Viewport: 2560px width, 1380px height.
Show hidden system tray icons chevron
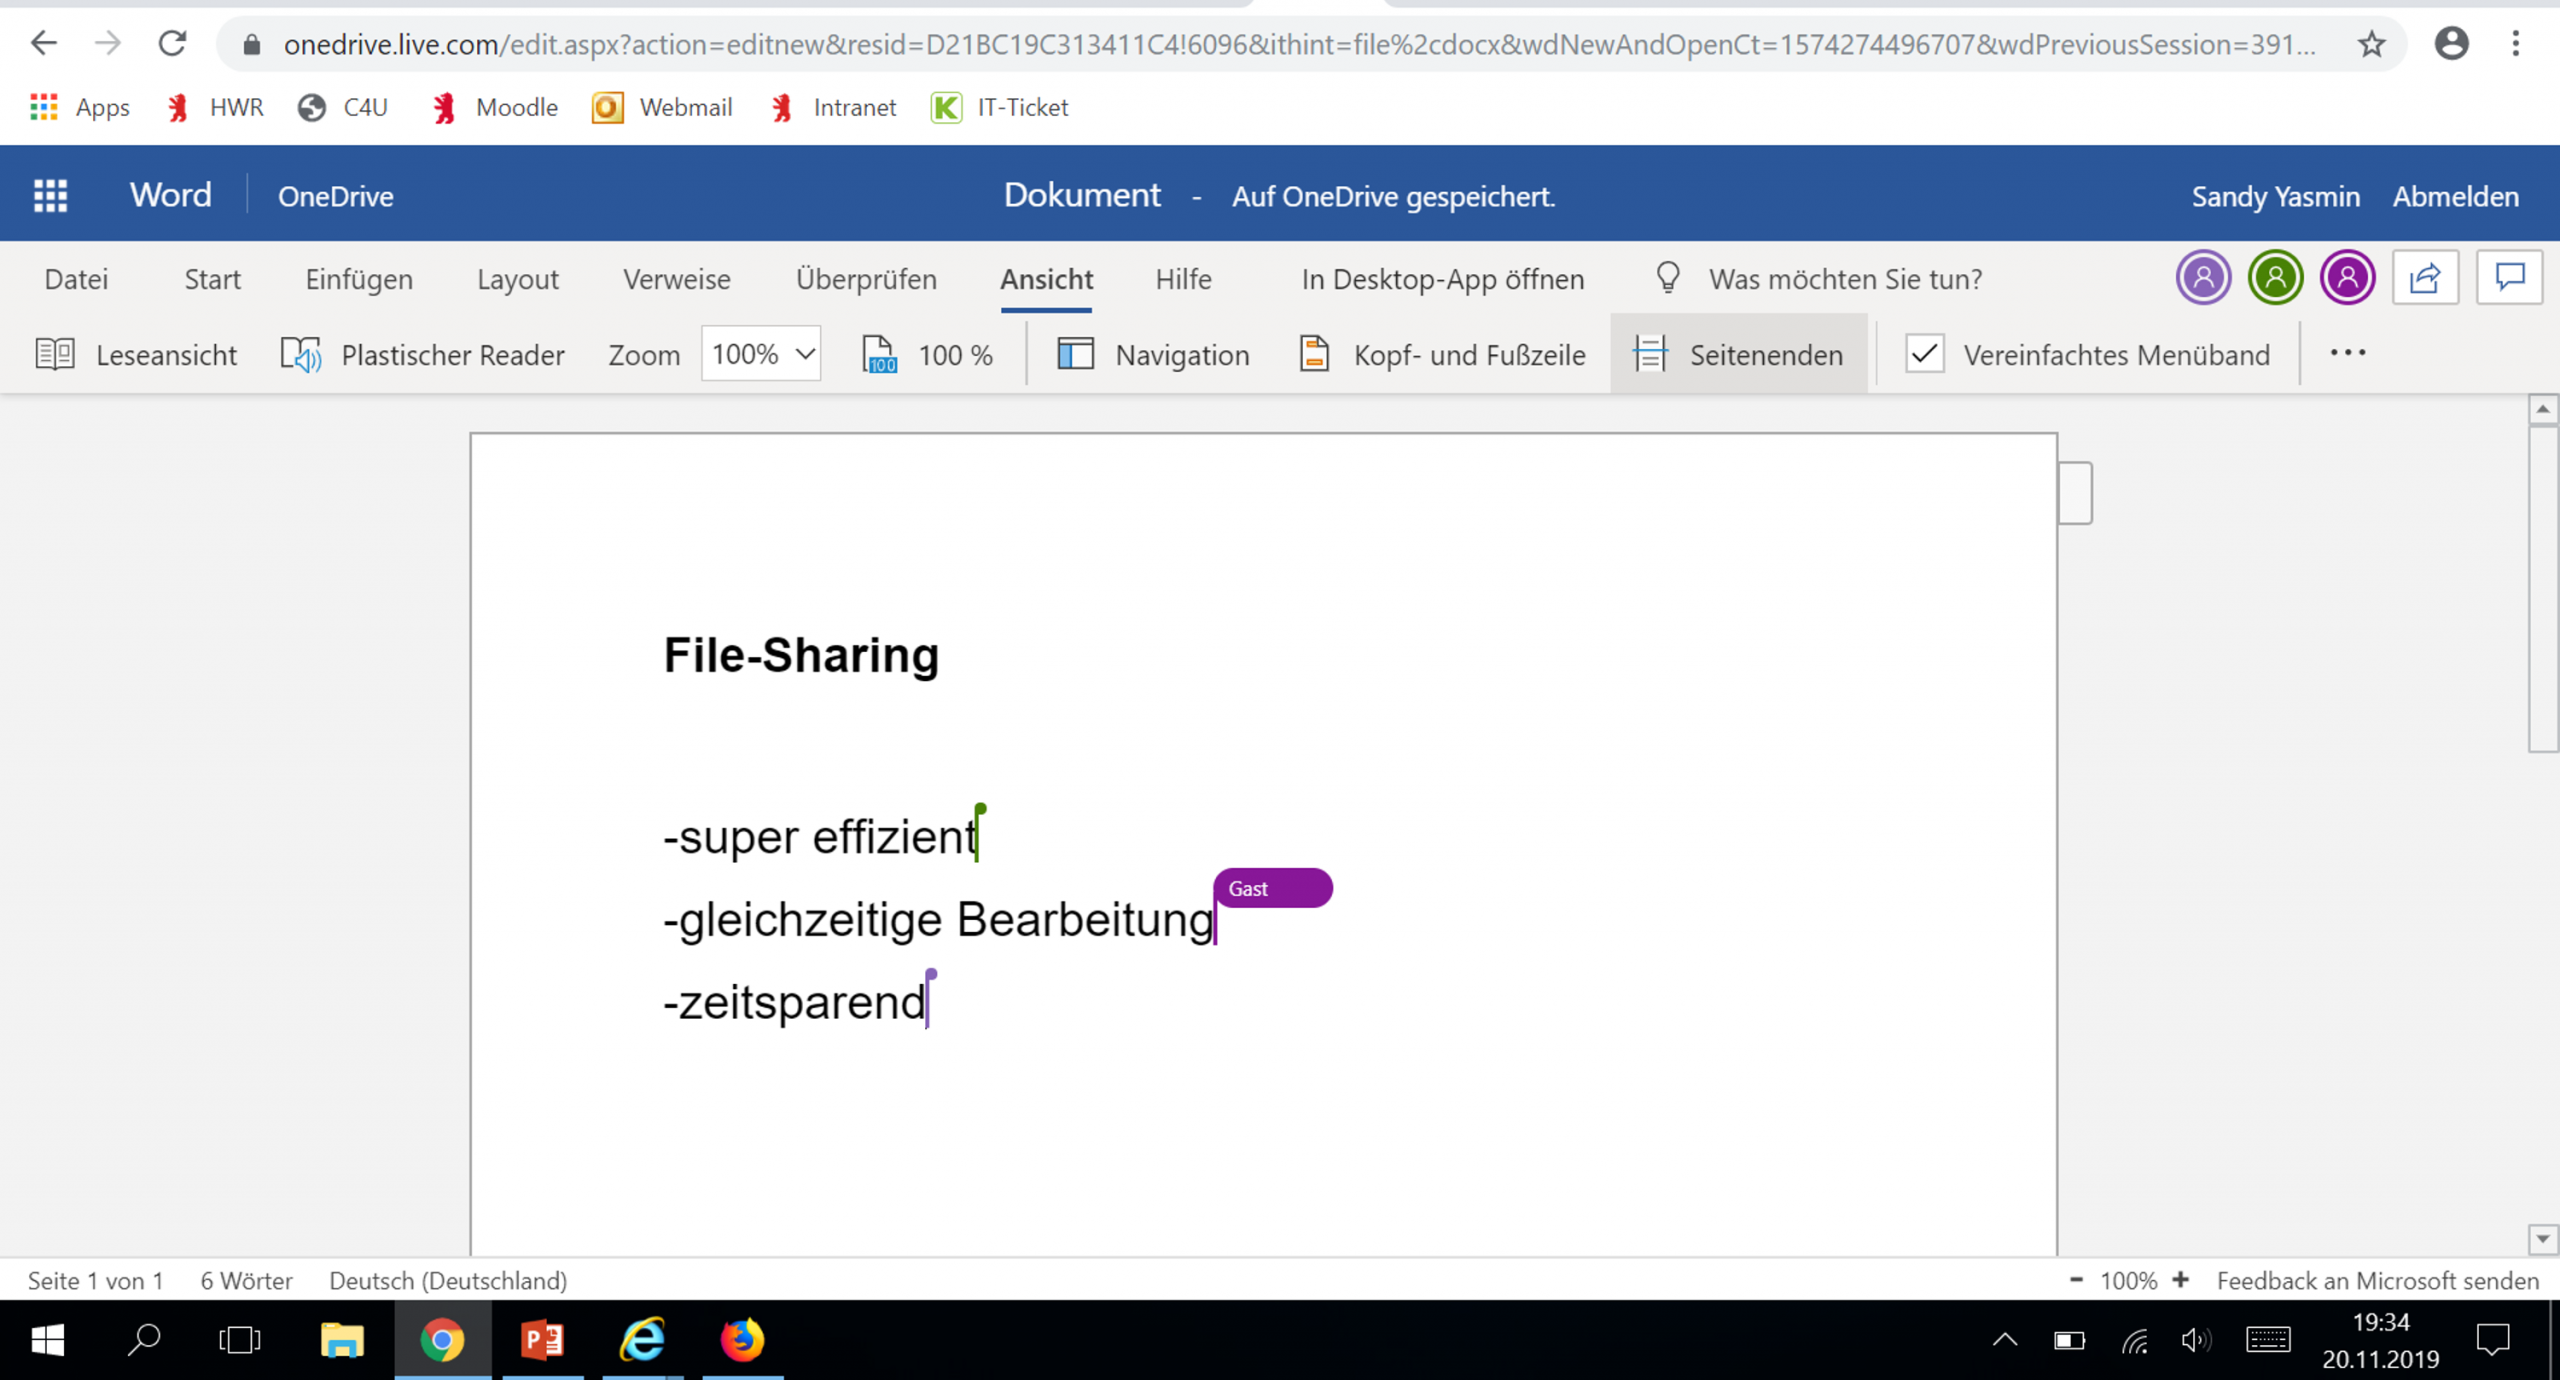(2004, 1340)
